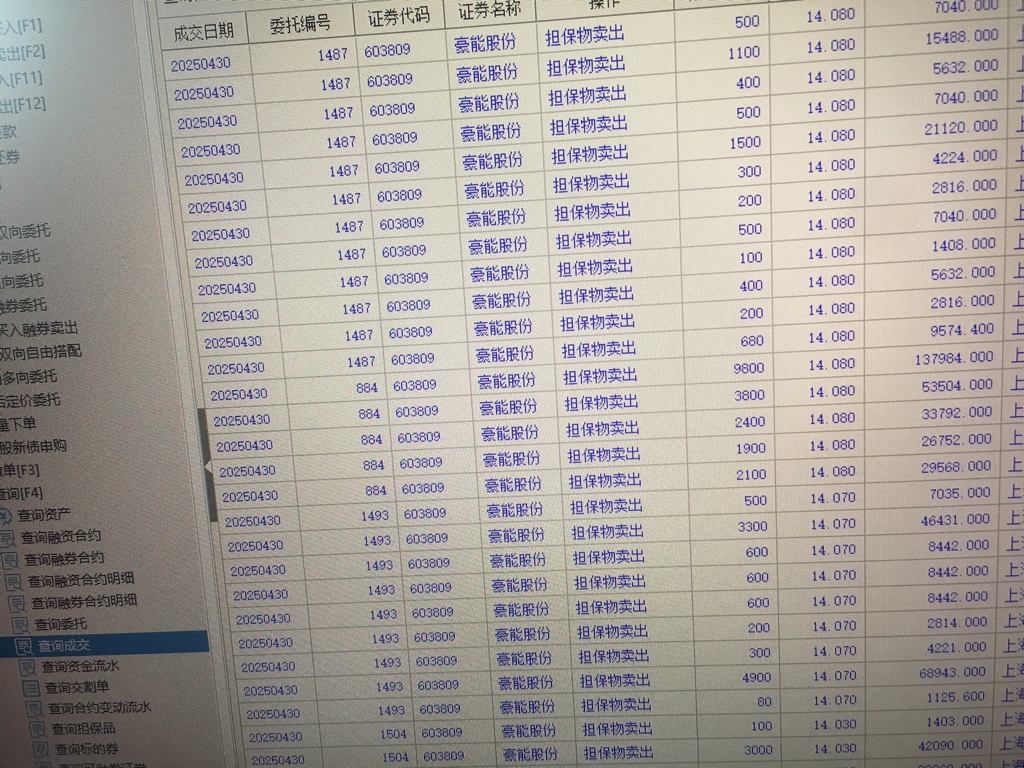This screenshot has width=1024, height=768.
Task: Click the icon beside 查询融券合约明细
Action: click(16, 603)
